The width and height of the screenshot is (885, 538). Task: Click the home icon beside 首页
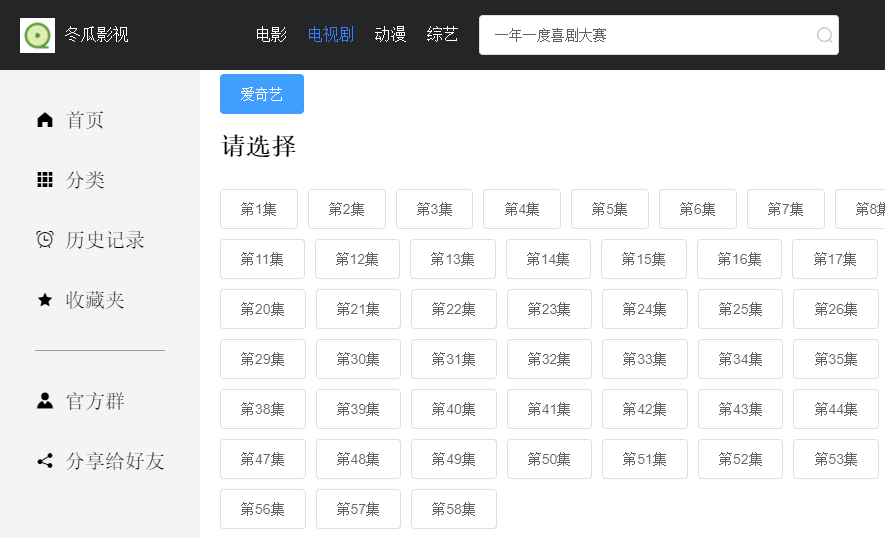click(x=45, y=120)
